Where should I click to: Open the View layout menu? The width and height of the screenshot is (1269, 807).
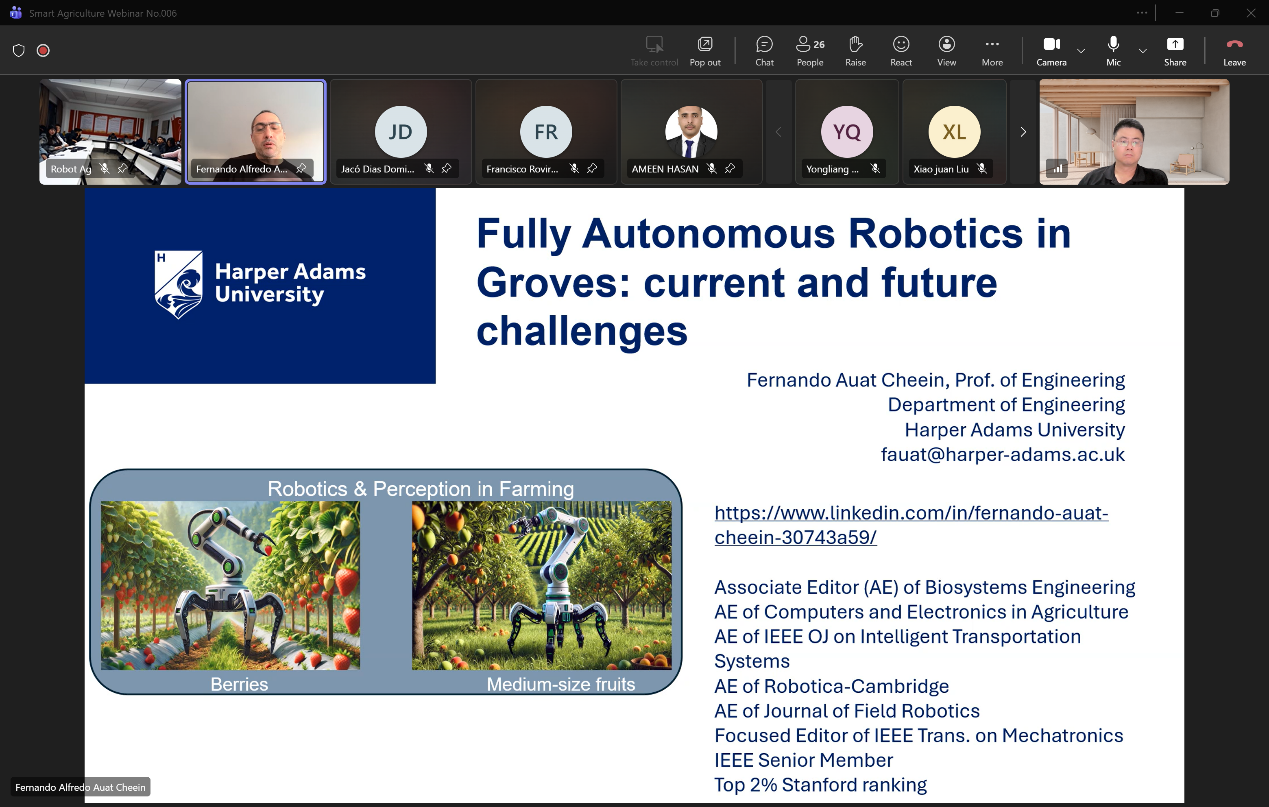pyautogui.click(x=946, y=50)
